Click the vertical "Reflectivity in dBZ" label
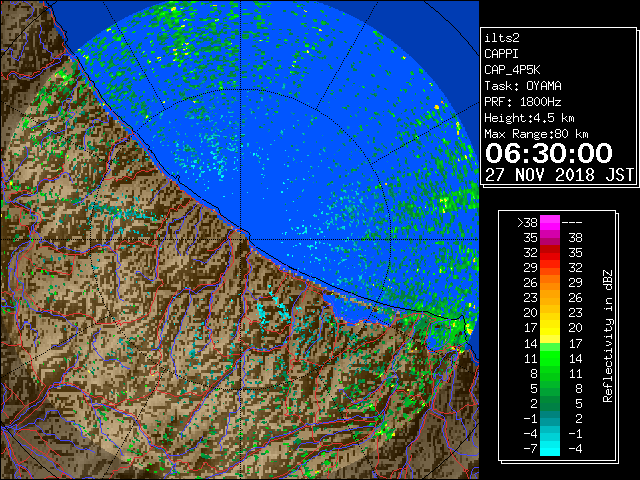This screenshot has height=480, width=640. tap(608, 336)
